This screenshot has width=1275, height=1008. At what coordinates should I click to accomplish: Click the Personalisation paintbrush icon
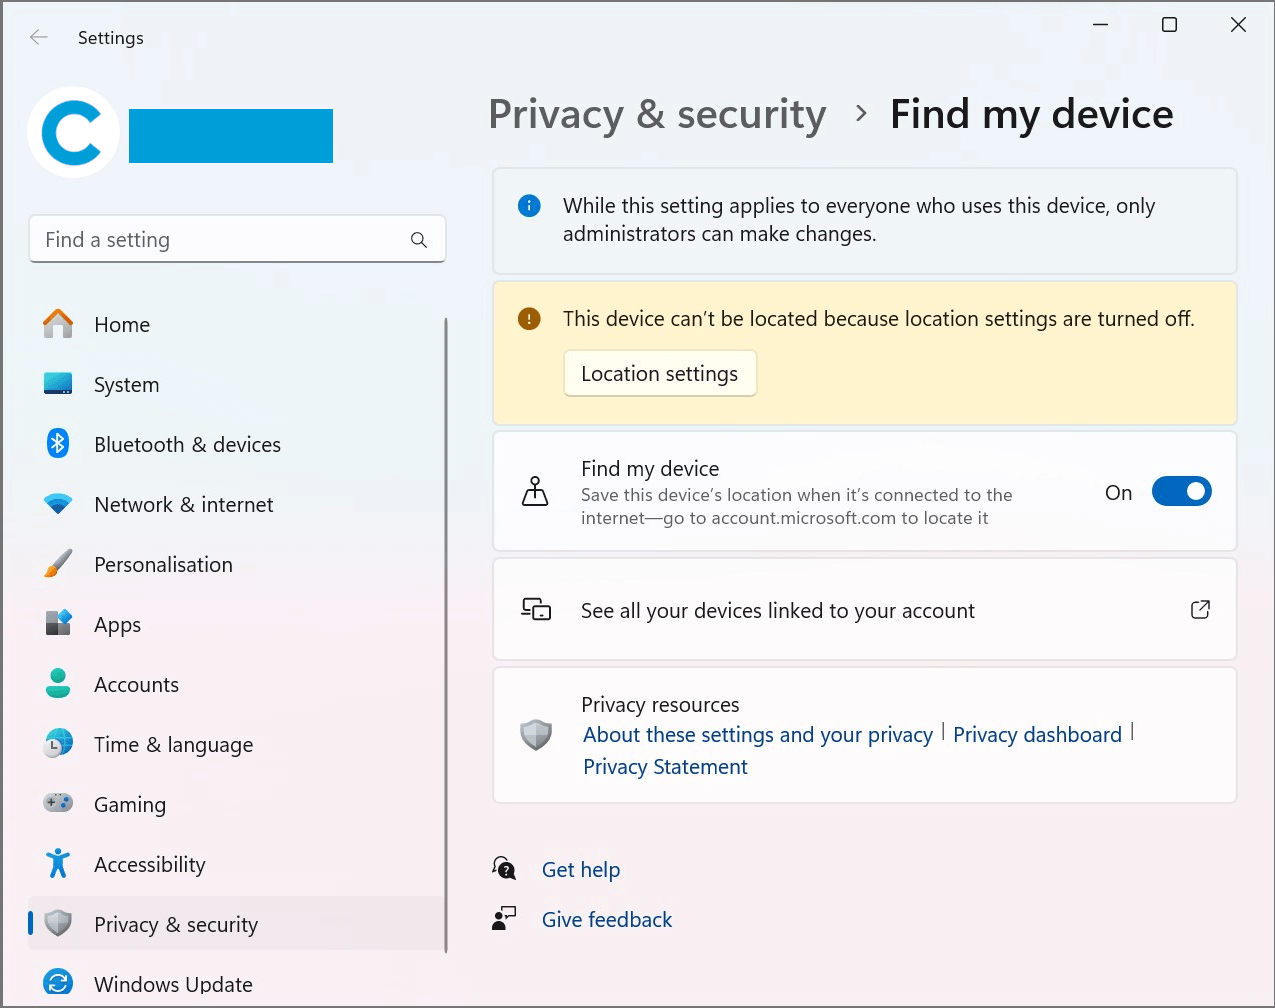coord(58,564)
